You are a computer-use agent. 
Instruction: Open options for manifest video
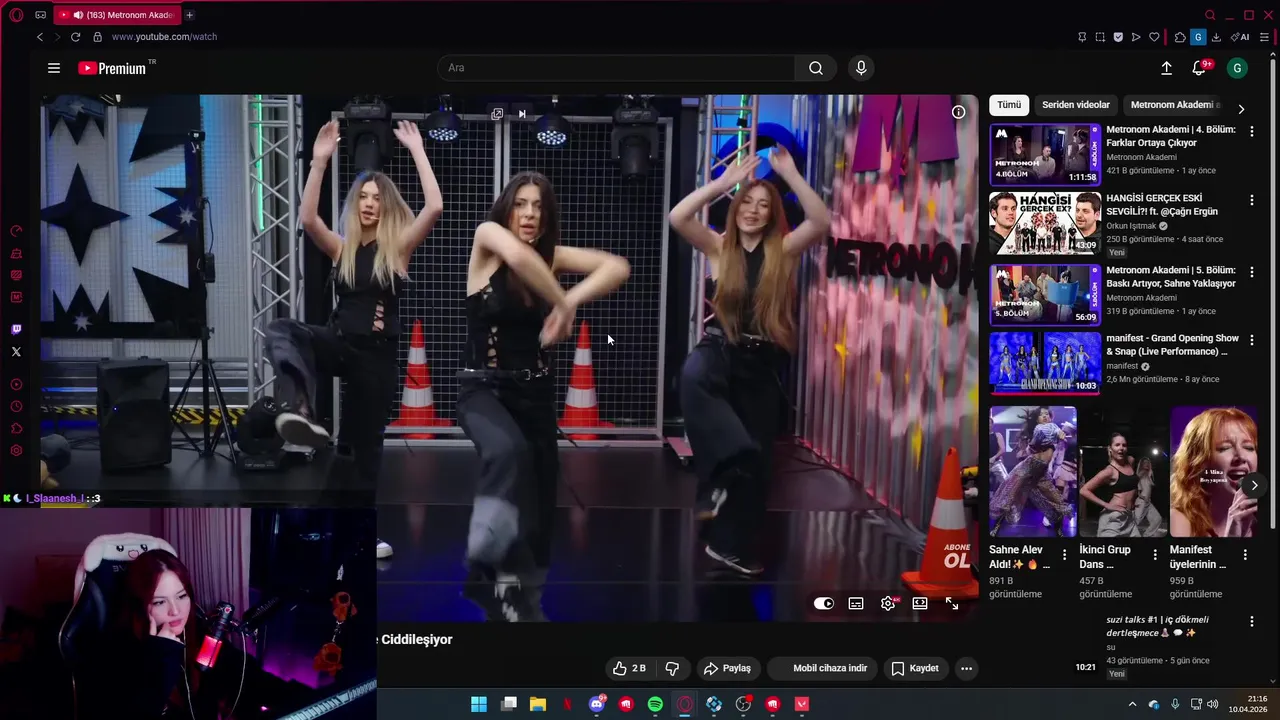[1251, 340]
